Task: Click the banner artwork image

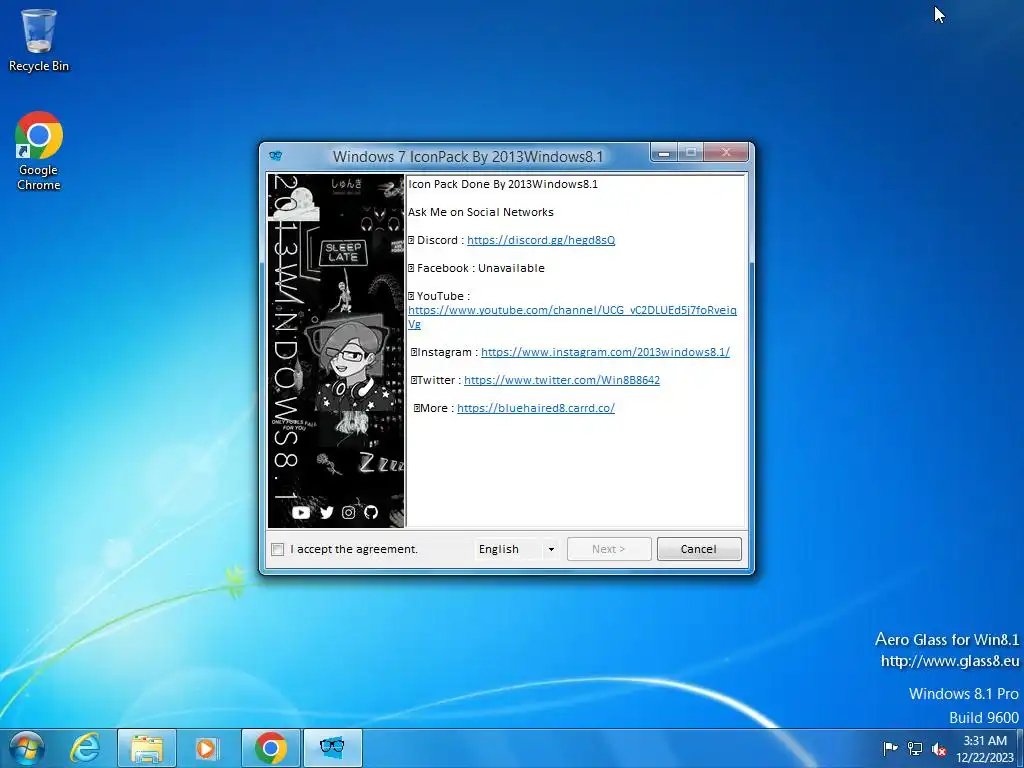Action: tap(336, 351)
